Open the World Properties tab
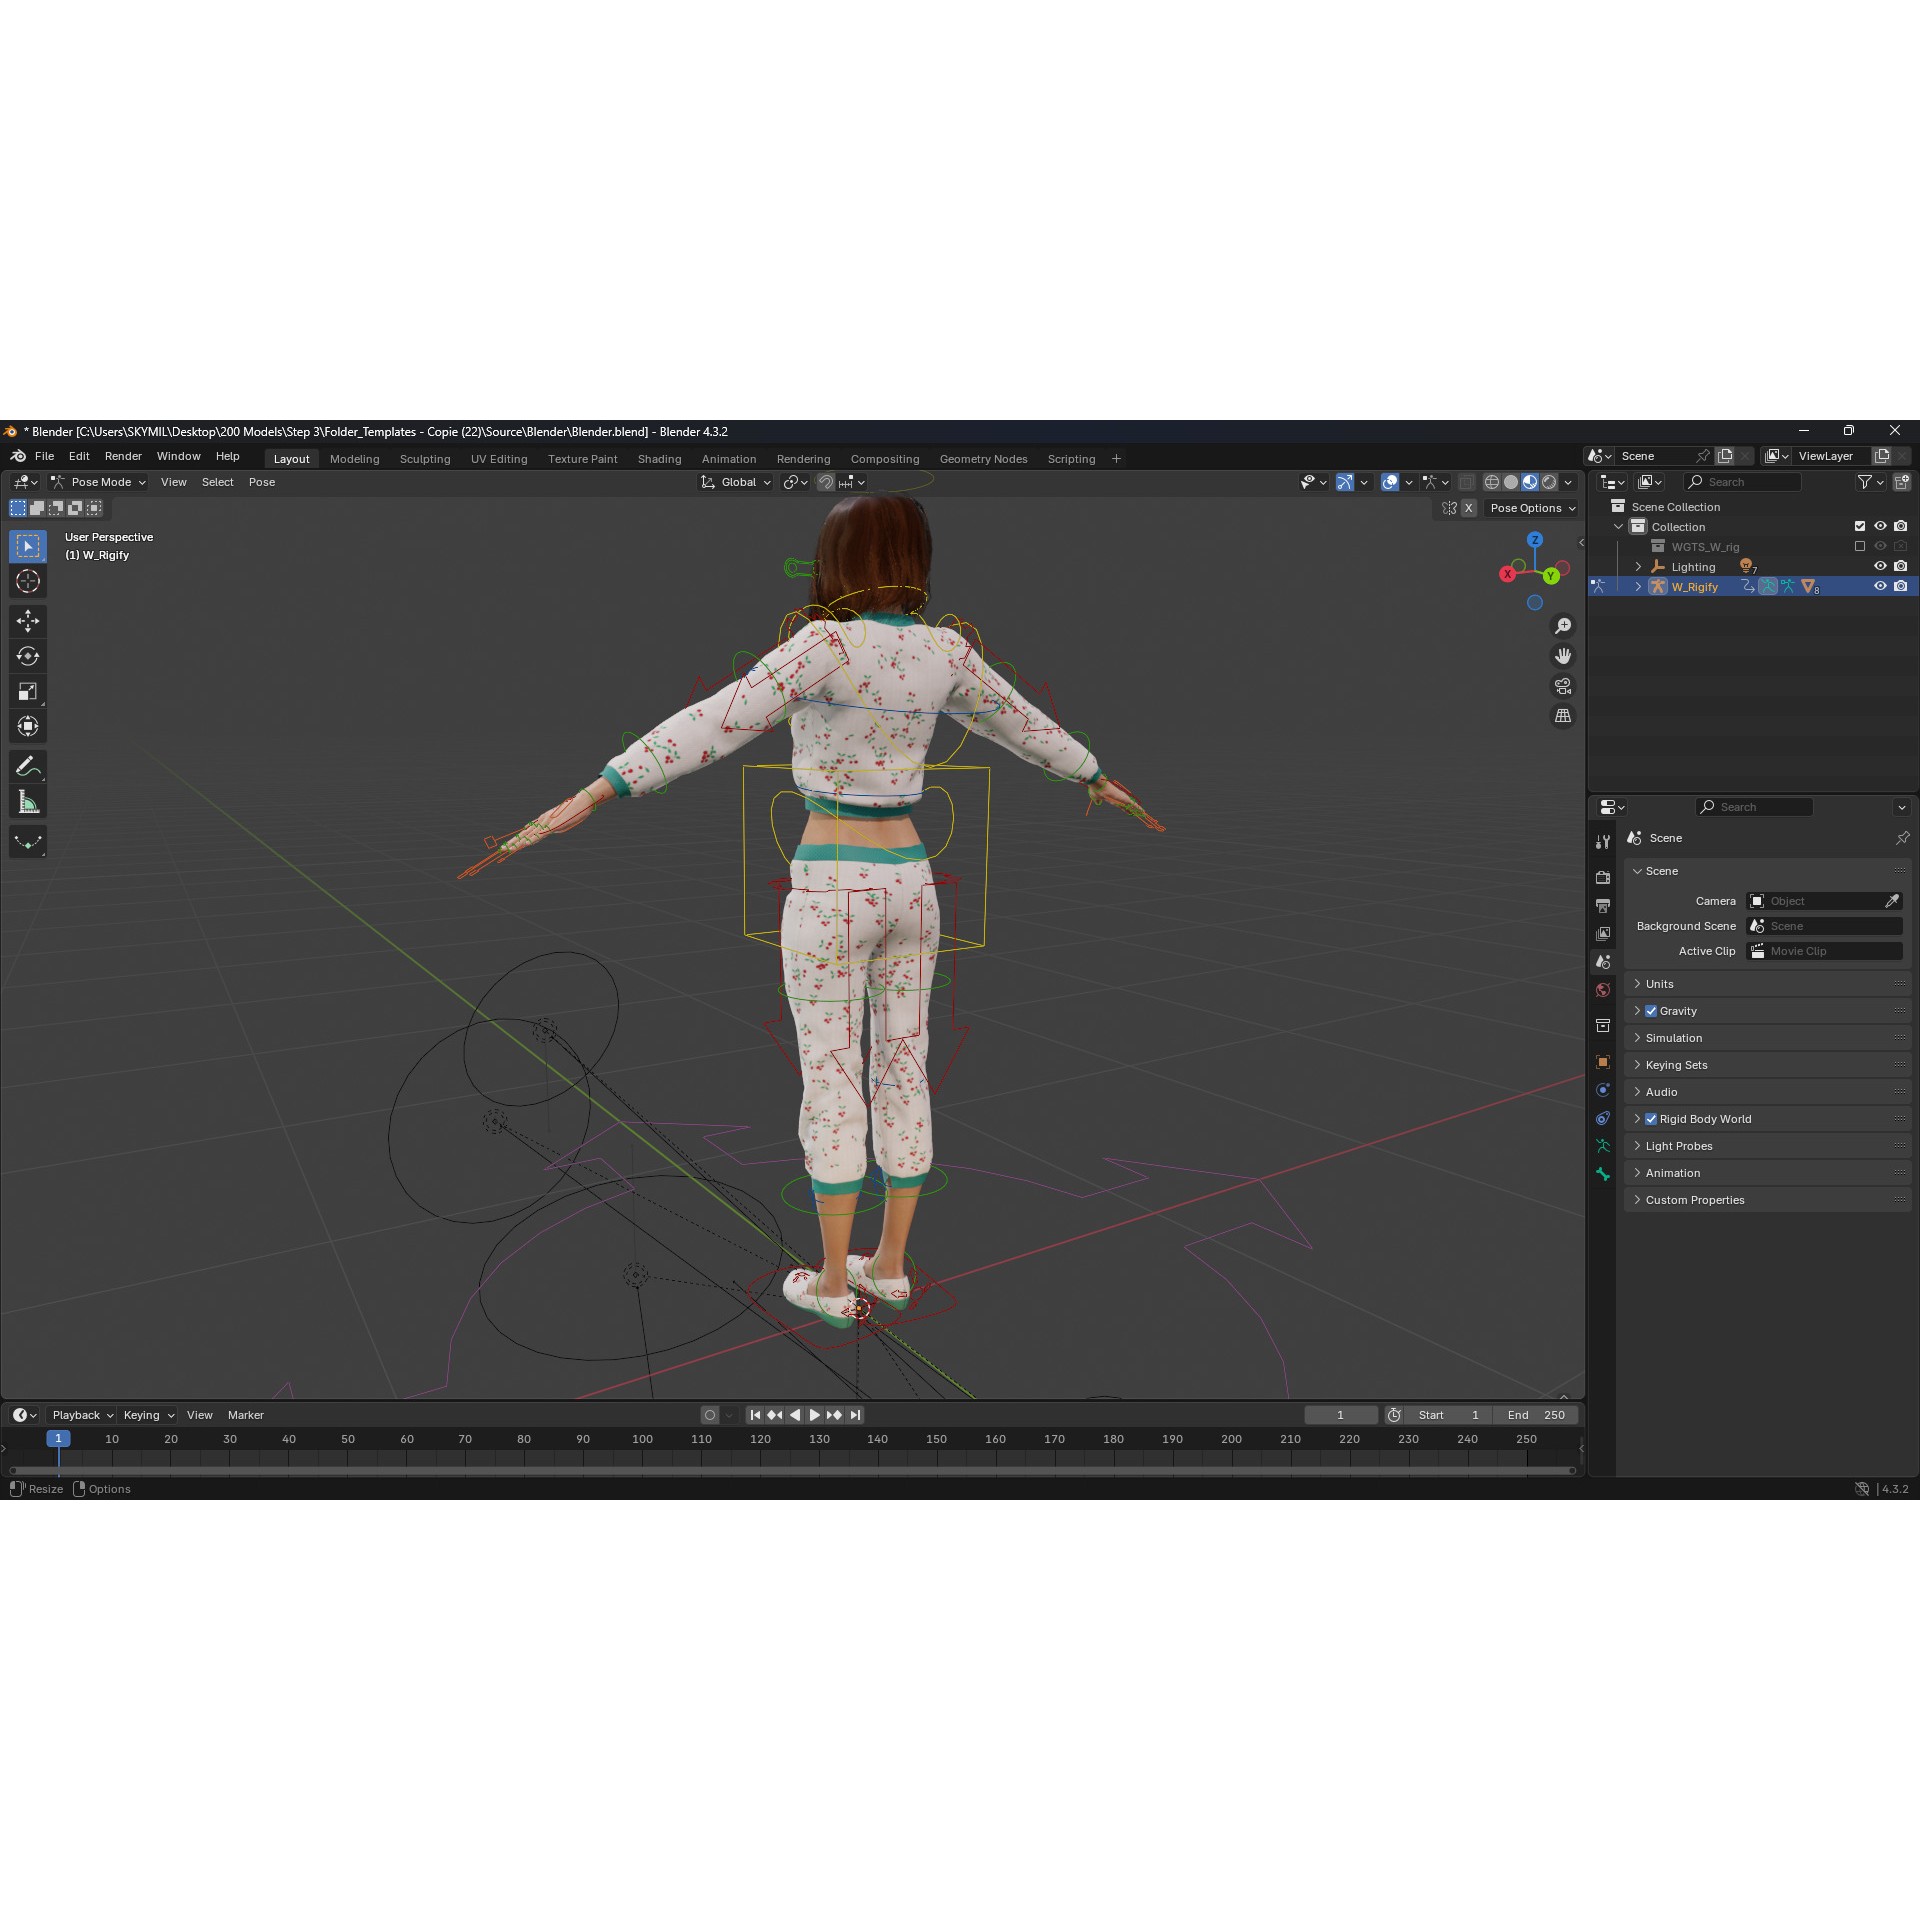1920x1920 pixels. (x=1604, y=990)
